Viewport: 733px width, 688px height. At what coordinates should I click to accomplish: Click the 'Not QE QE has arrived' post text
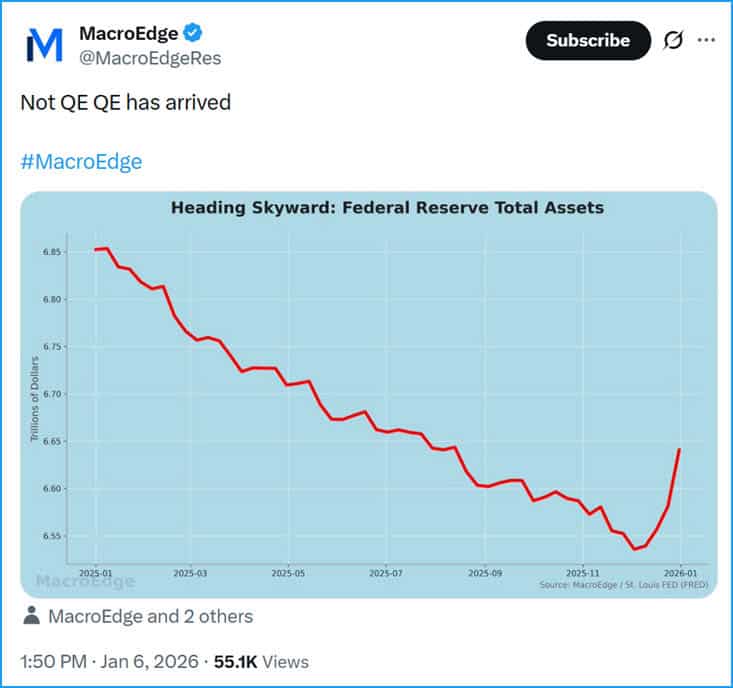(125, 102)
